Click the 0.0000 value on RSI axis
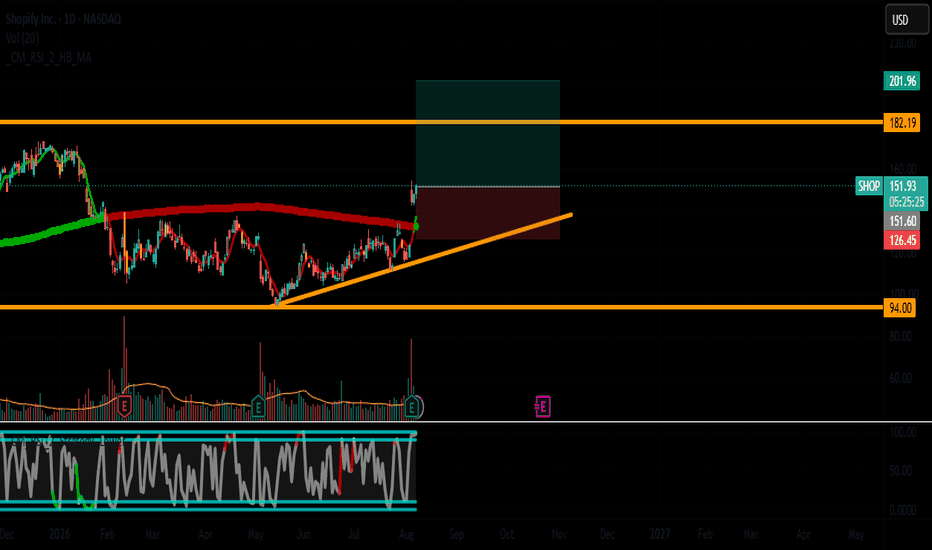932x550 pixels. [x=902, y=510]
